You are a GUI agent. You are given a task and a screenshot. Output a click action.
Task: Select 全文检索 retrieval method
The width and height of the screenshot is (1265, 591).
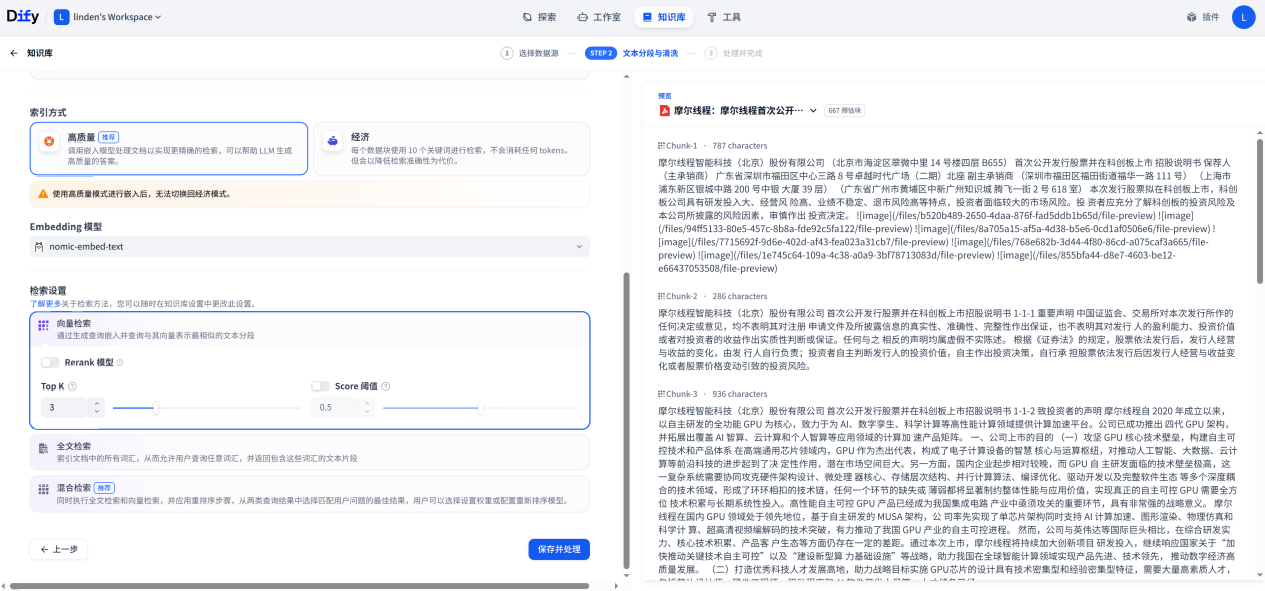pyautogui.click(x=309, y=452)
